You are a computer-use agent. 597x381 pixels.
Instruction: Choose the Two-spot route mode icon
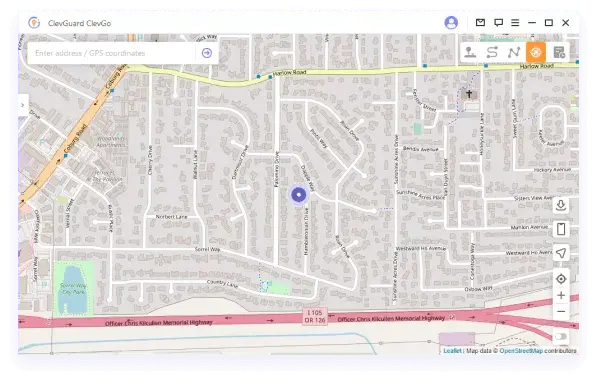(492, 52)
